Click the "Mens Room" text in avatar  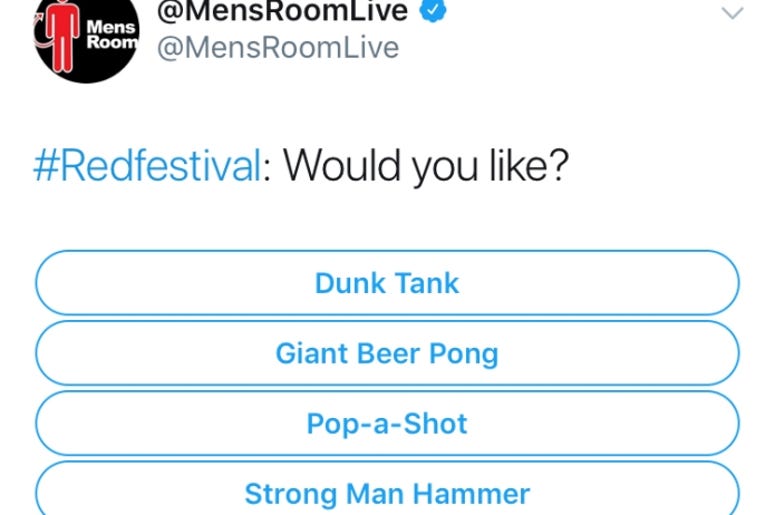coord(112,35)
